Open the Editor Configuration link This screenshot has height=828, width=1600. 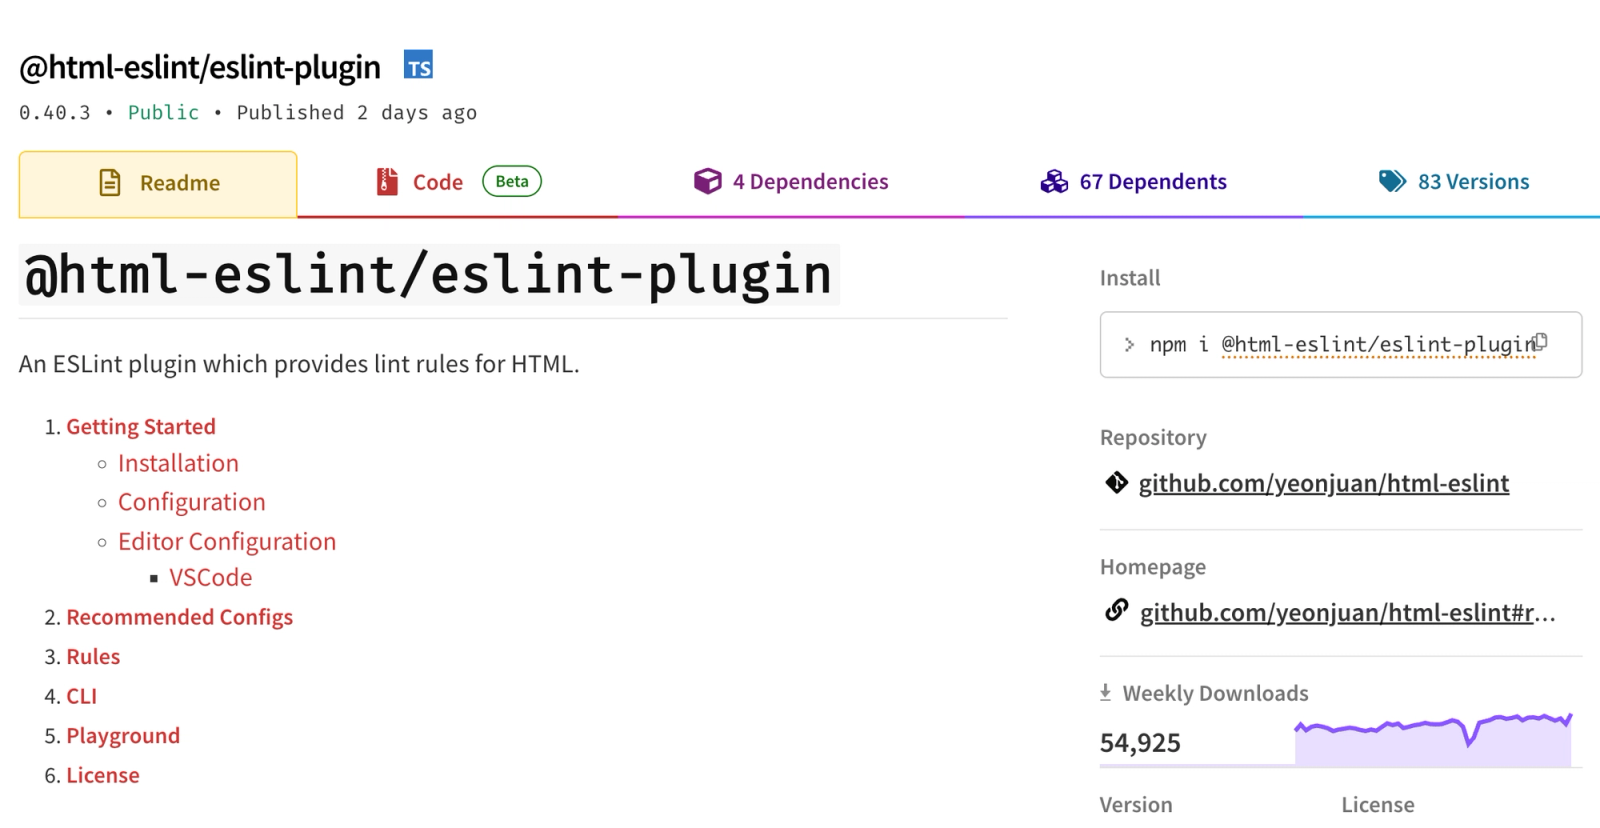pyautogui.click(x=227, y=541)
